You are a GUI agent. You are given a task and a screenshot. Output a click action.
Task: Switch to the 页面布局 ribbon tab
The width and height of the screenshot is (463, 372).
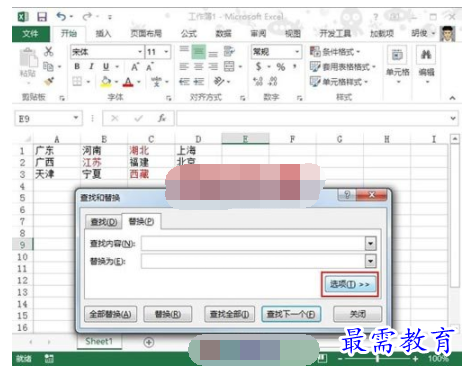click(146, 33)
